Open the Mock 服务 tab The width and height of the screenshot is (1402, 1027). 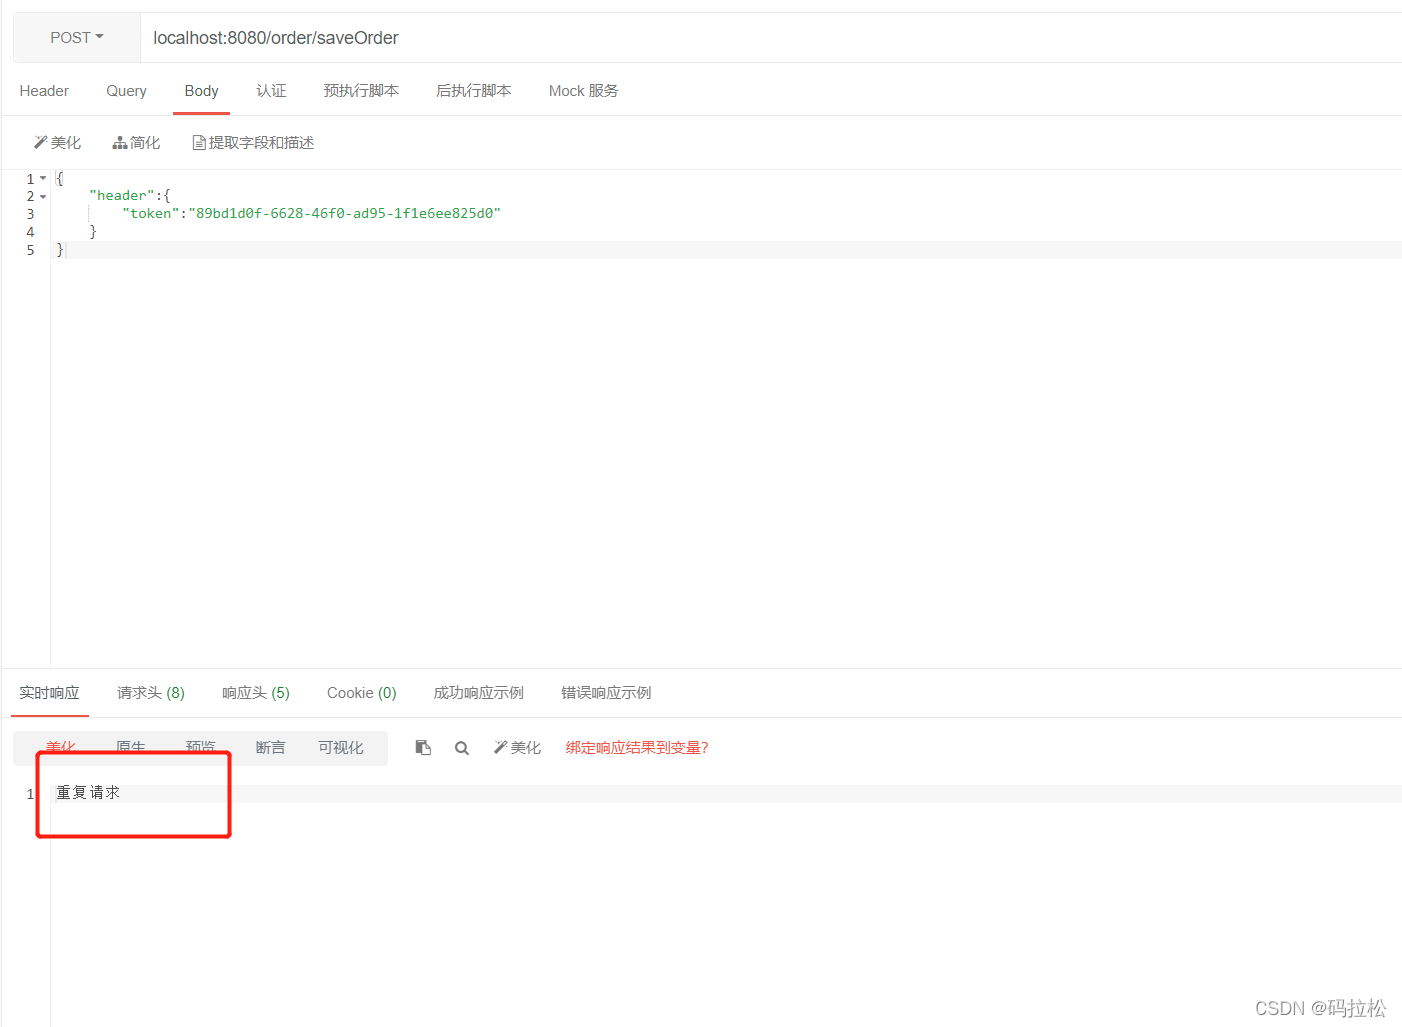(583, 91)
